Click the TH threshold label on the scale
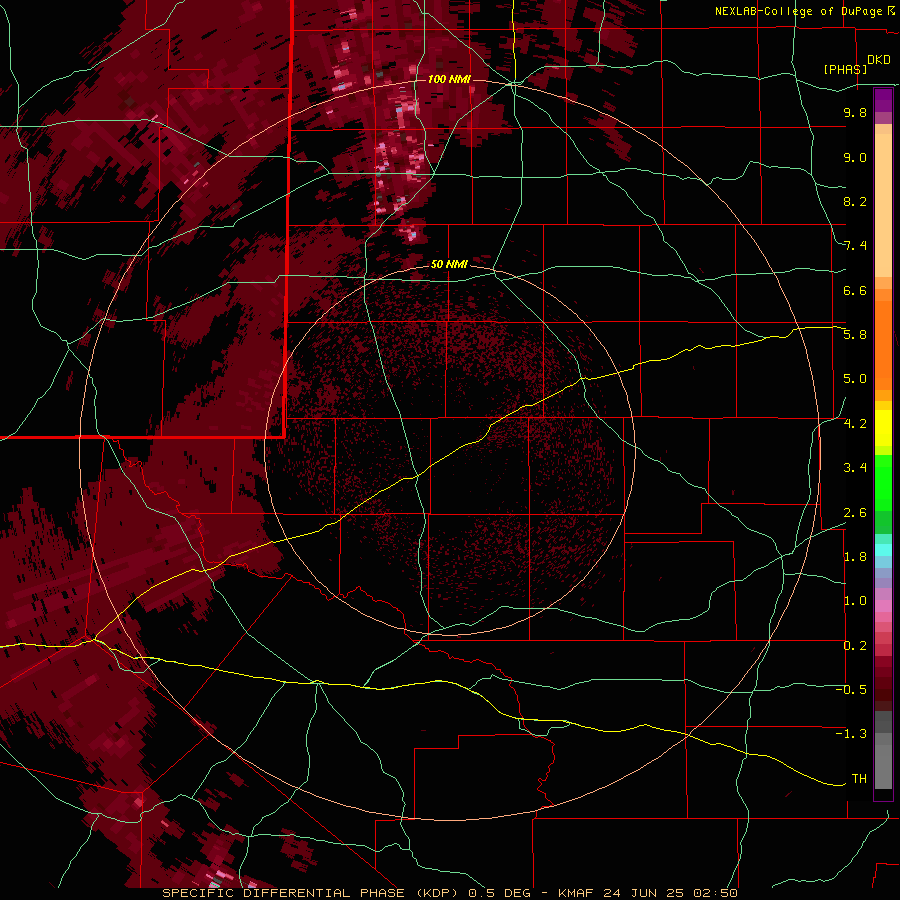 coord(859,779)
